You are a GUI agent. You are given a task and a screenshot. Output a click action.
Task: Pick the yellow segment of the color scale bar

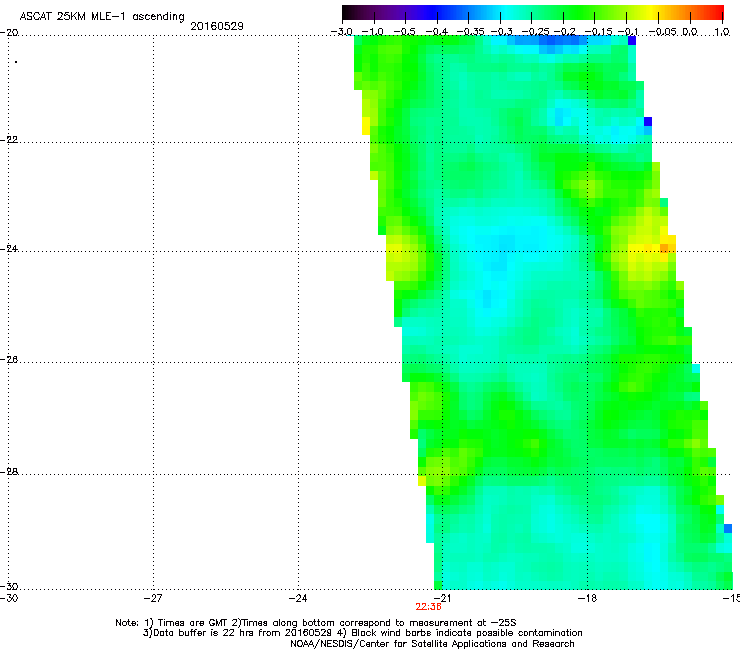(653, 12)
